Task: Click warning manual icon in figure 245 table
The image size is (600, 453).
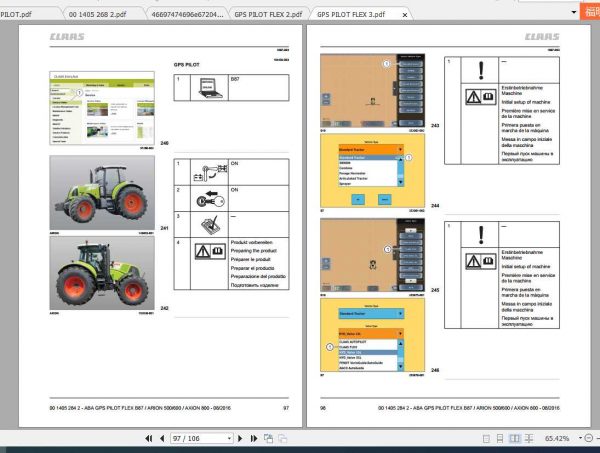Action: click(481, 261)
